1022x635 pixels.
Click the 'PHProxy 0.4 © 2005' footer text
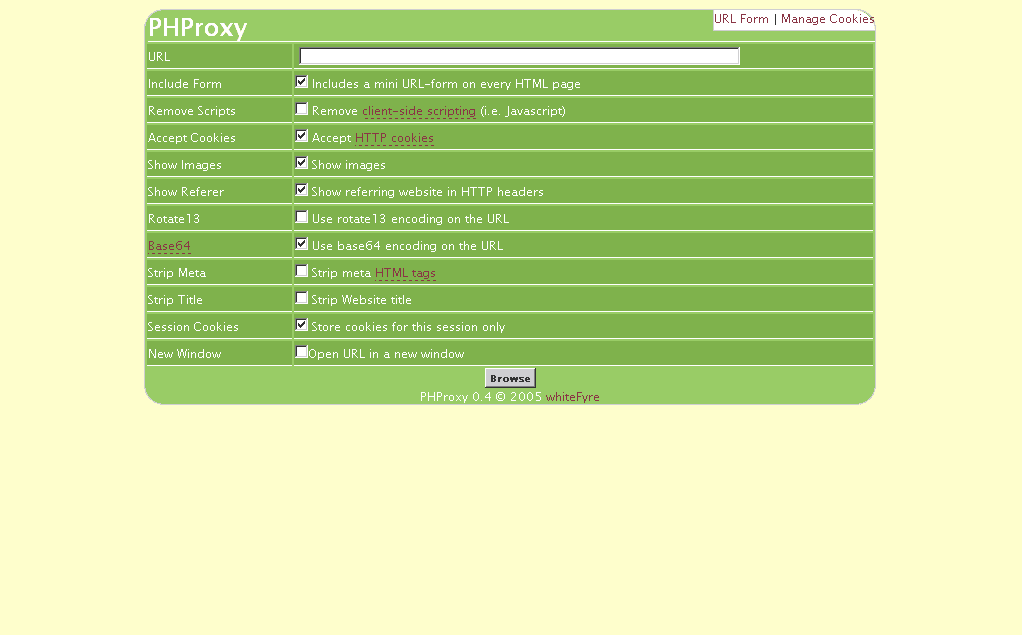point(481,397)
